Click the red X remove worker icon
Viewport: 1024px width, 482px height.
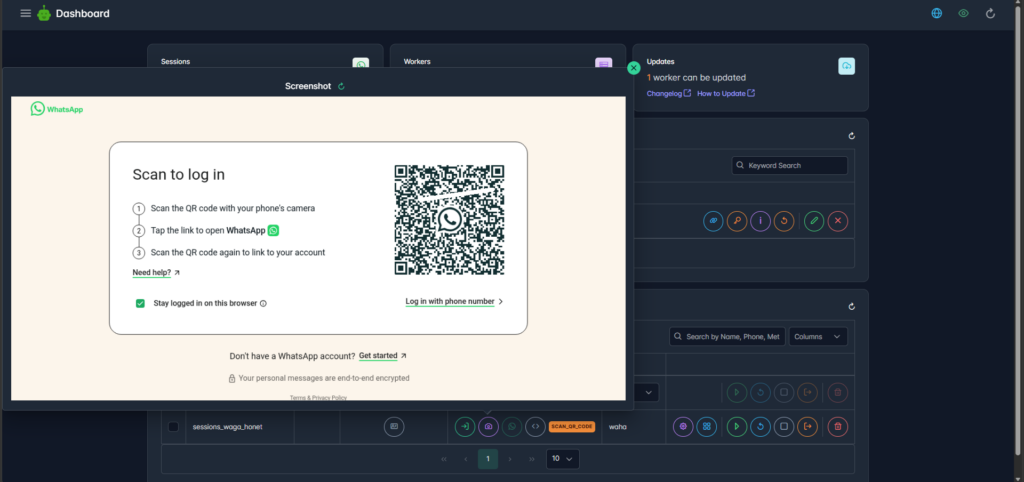pos(837,221)
